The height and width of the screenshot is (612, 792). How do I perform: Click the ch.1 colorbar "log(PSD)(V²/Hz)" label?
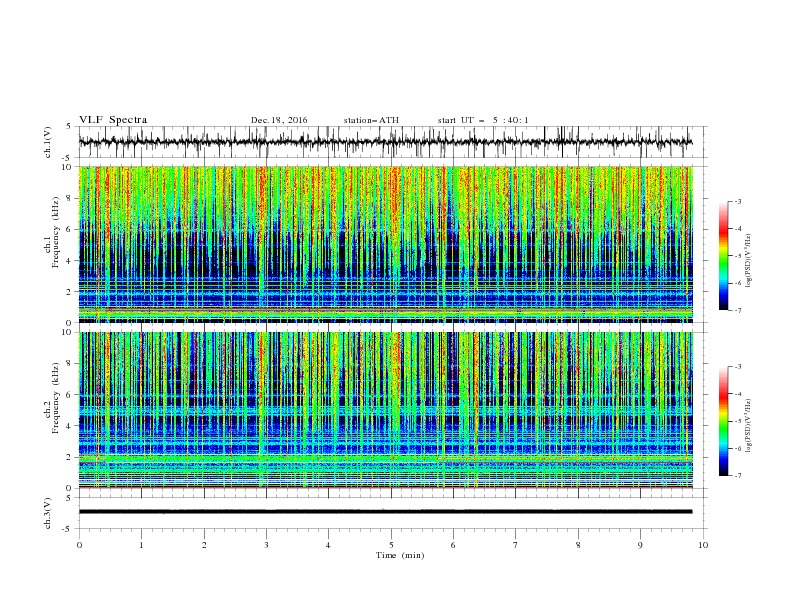point(749,261)
